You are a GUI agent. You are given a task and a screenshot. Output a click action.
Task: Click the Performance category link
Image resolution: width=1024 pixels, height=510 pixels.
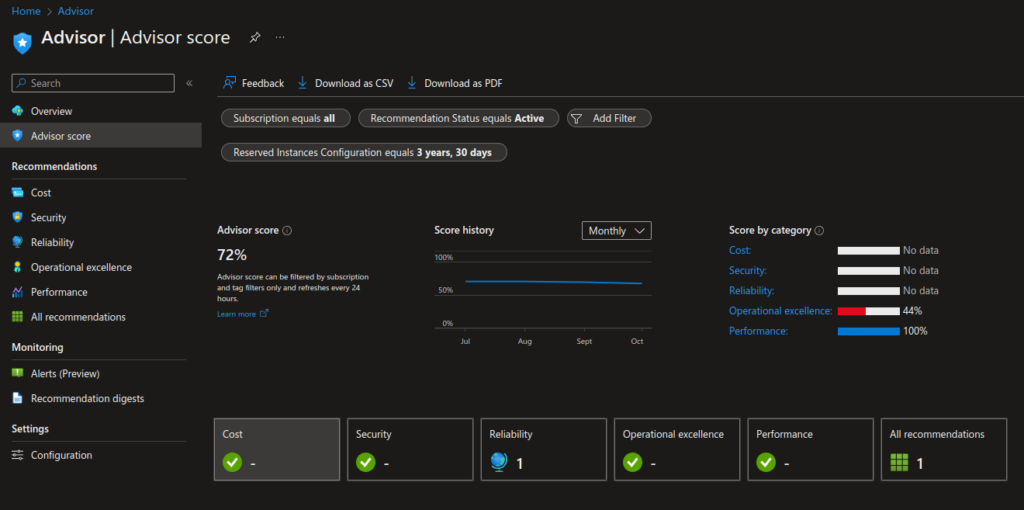tap(758, 331)
